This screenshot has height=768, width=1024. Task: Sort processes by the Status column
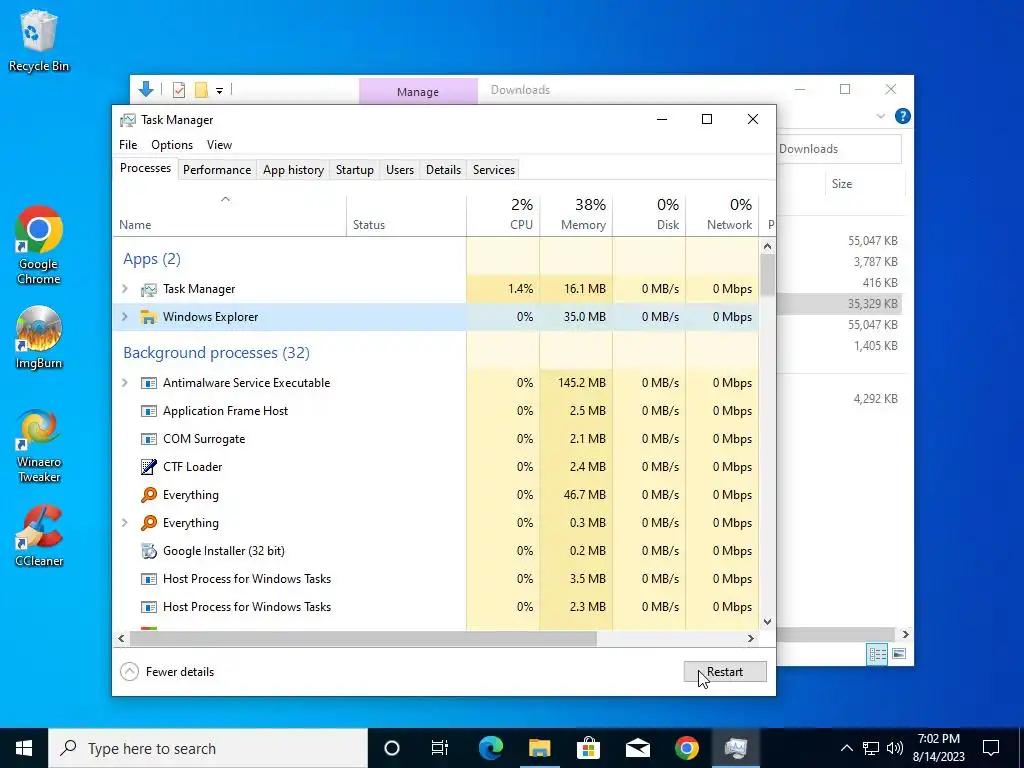[406, 216]
